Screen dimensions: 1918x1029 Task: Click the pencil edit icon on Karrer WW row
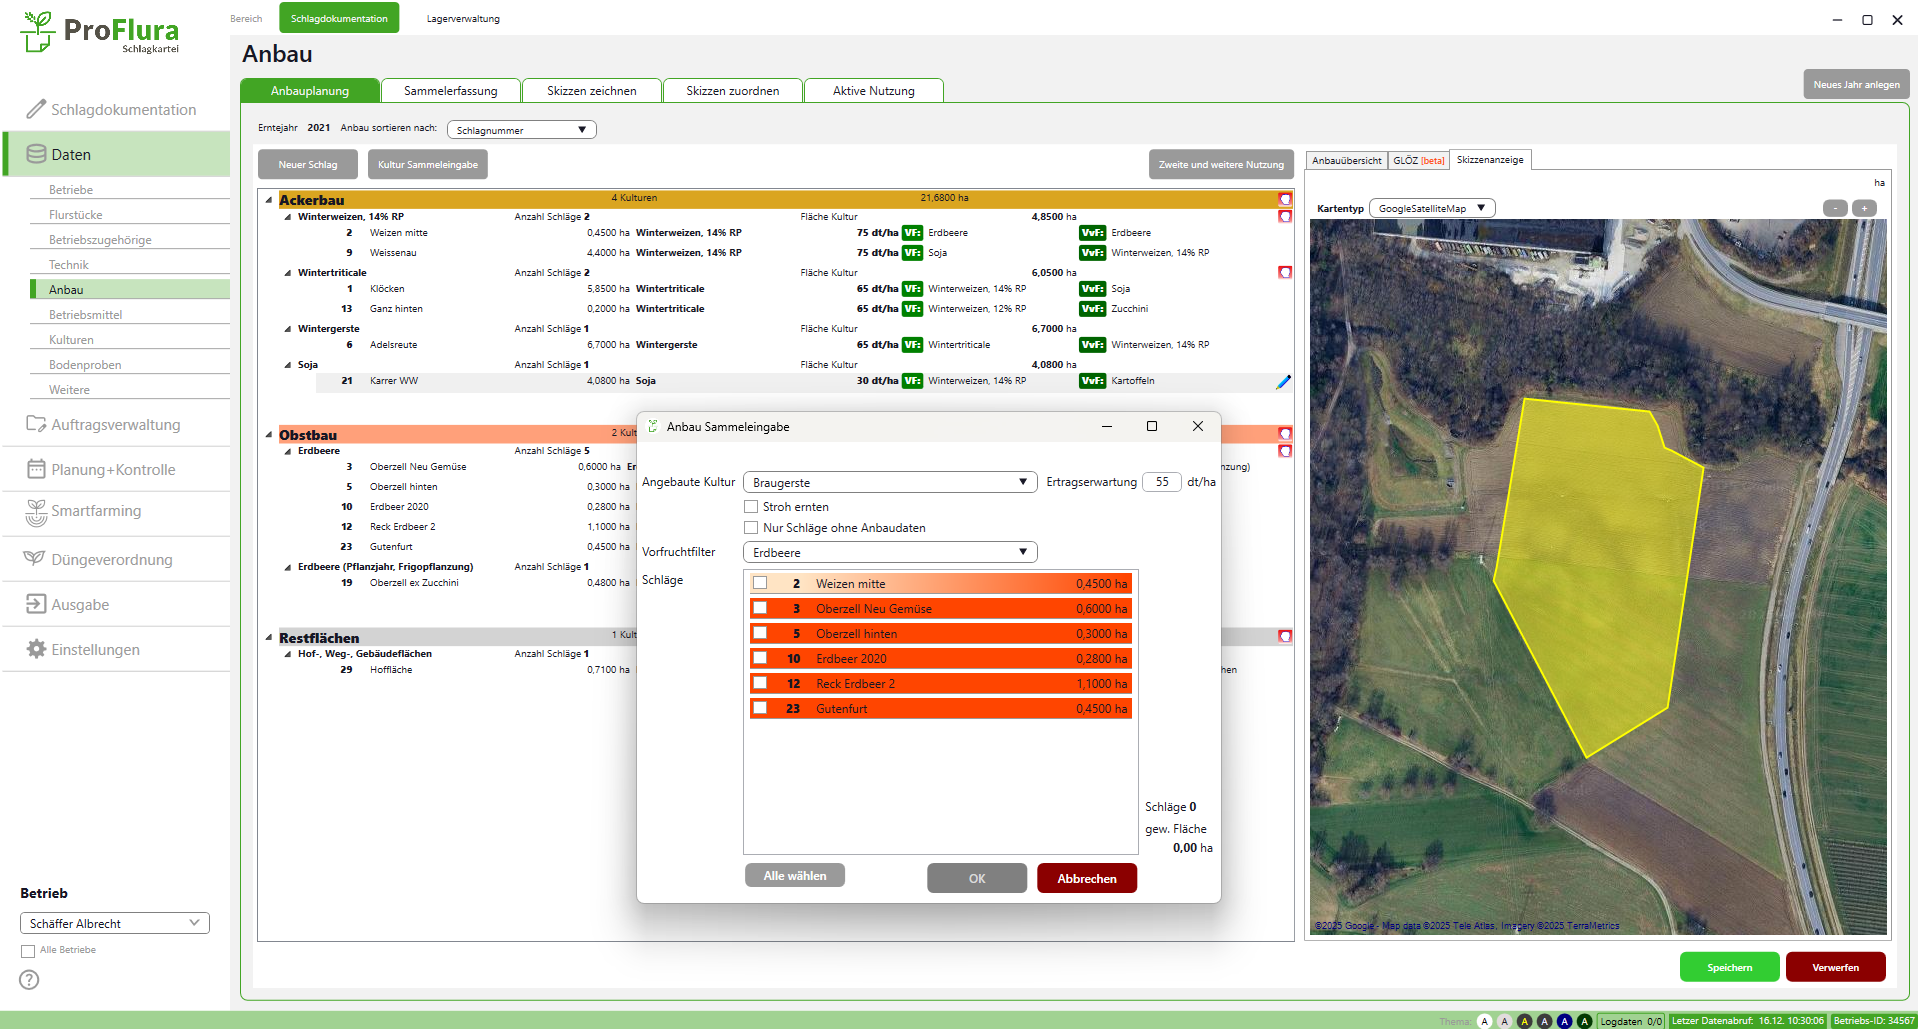pos(1283,381)
